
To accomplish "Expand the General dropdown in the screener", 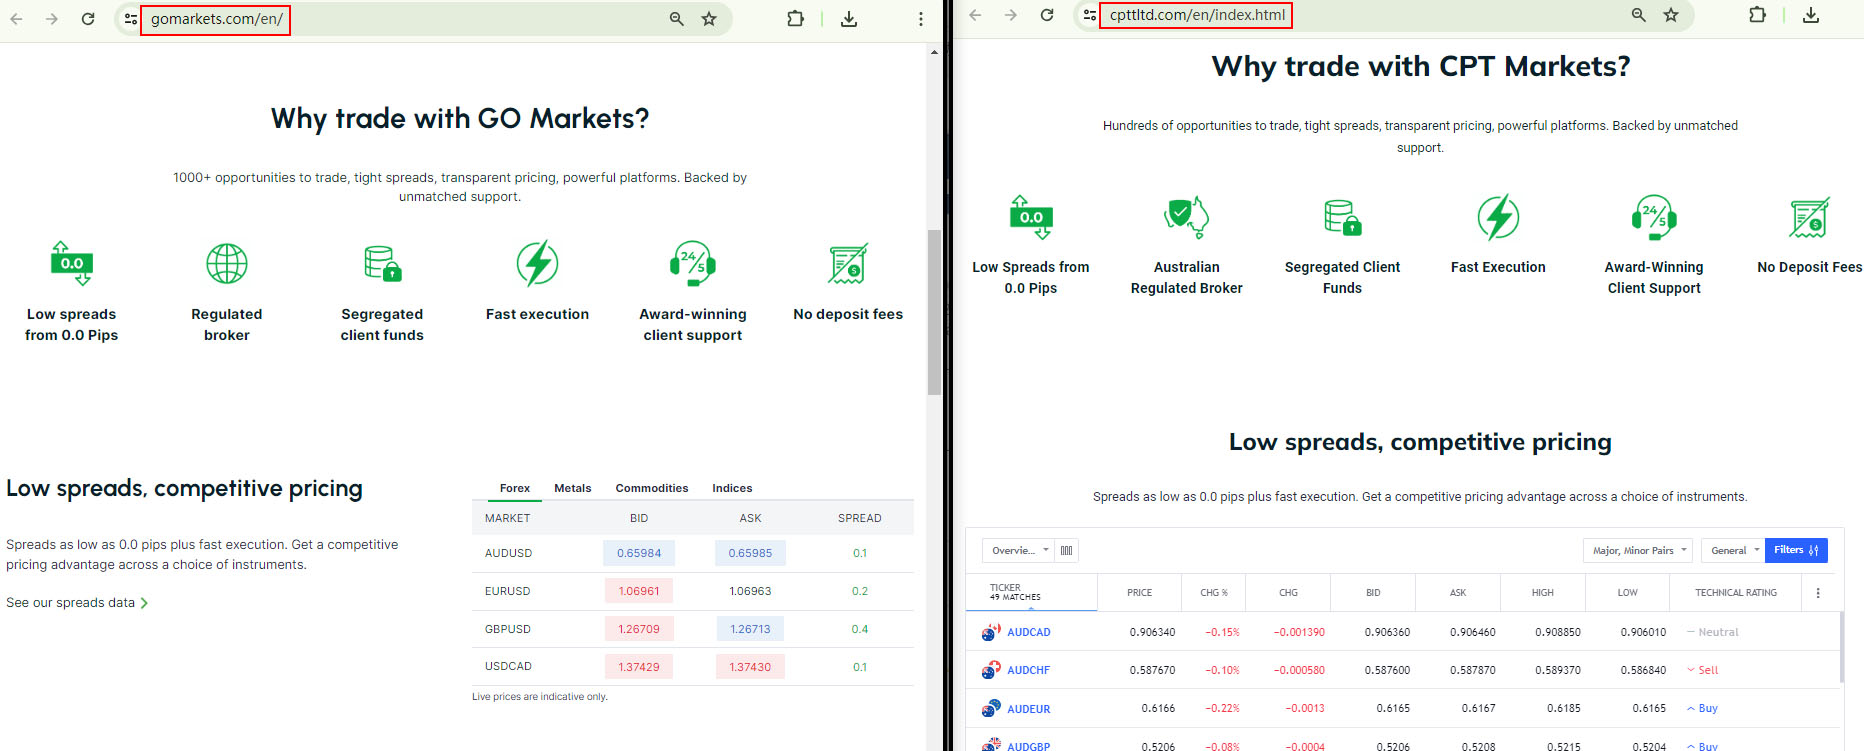I will 1733,550.
